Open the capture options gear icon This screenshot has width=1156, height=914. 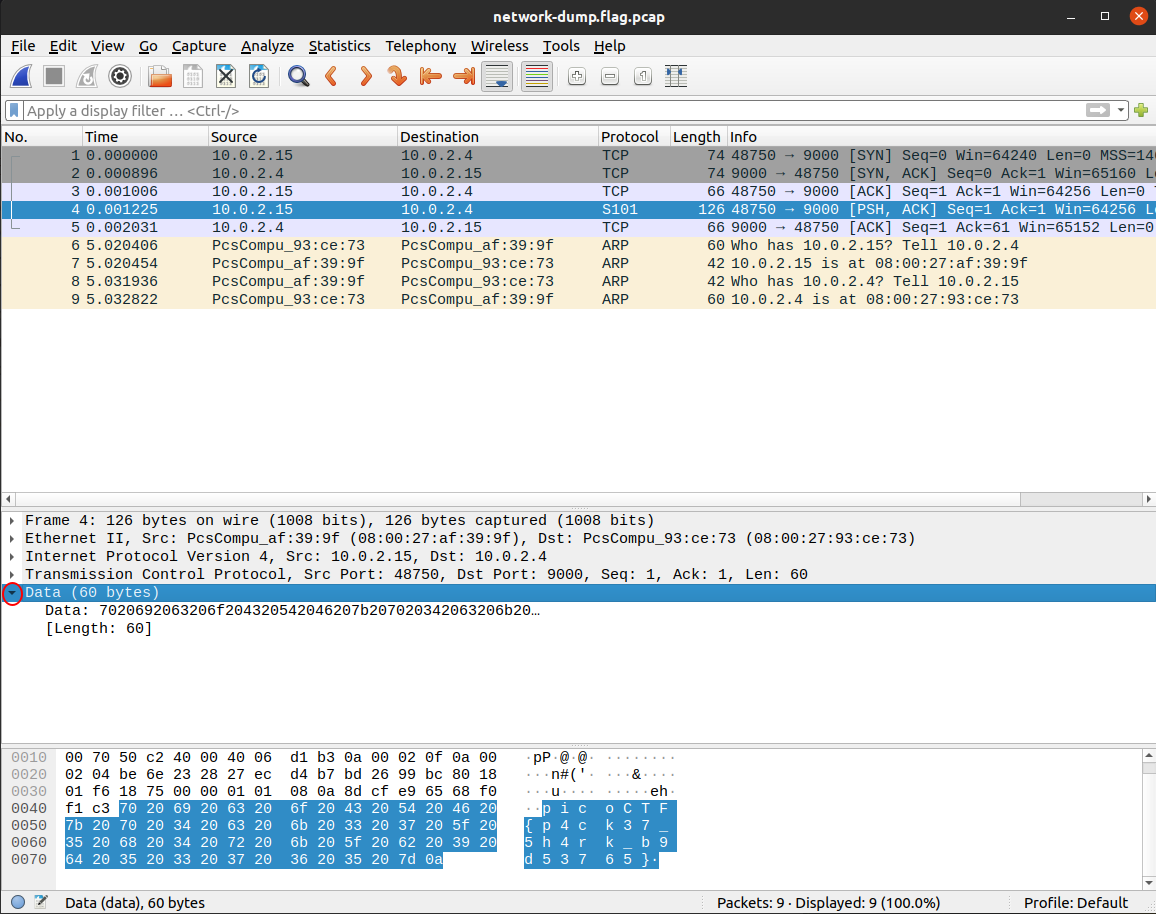[120, 76]
